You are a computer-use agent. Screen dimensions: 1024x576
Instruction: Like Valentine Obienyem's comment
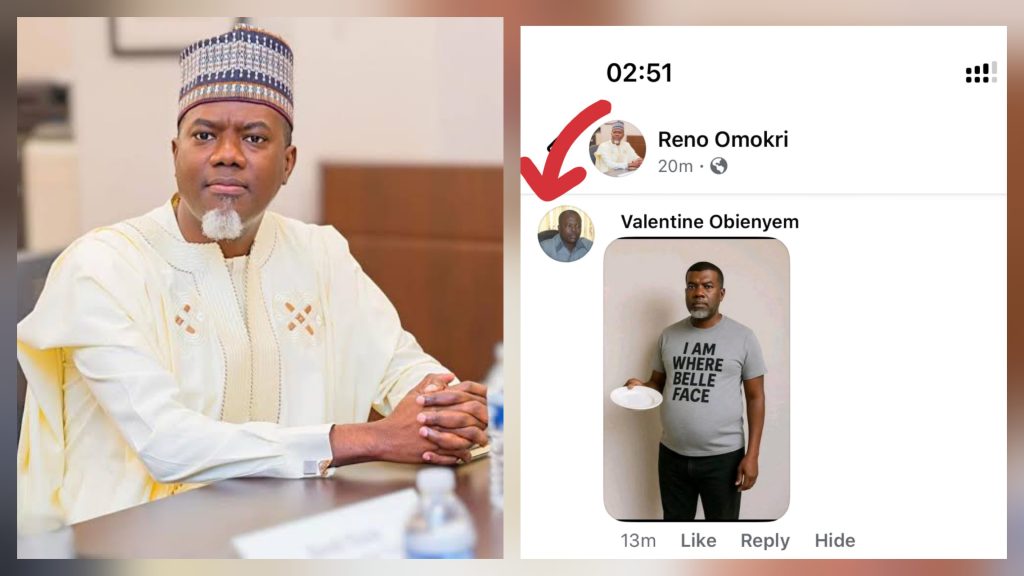point(698,541)
